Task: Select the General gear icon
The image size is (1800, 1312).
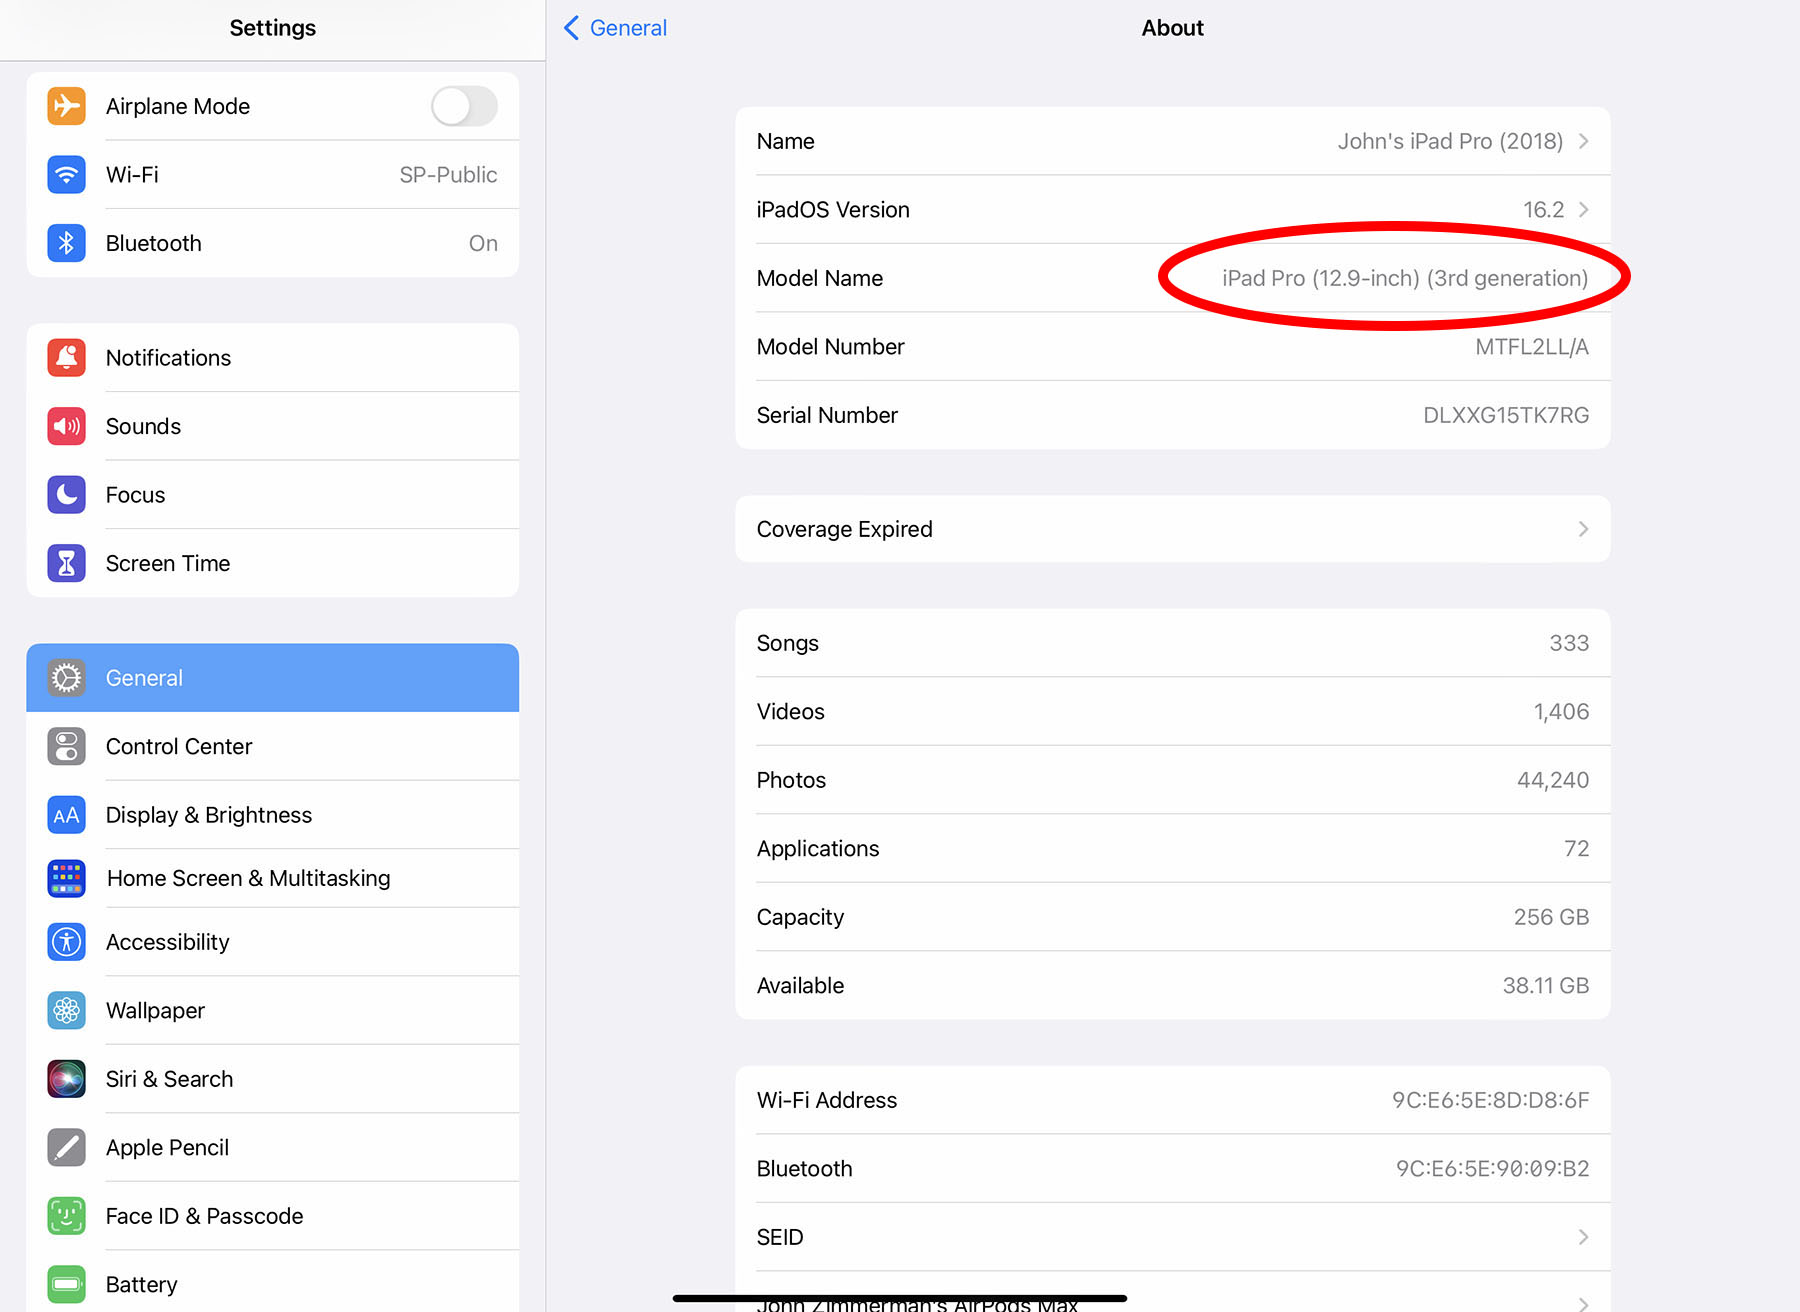Action: coord(66,677)
